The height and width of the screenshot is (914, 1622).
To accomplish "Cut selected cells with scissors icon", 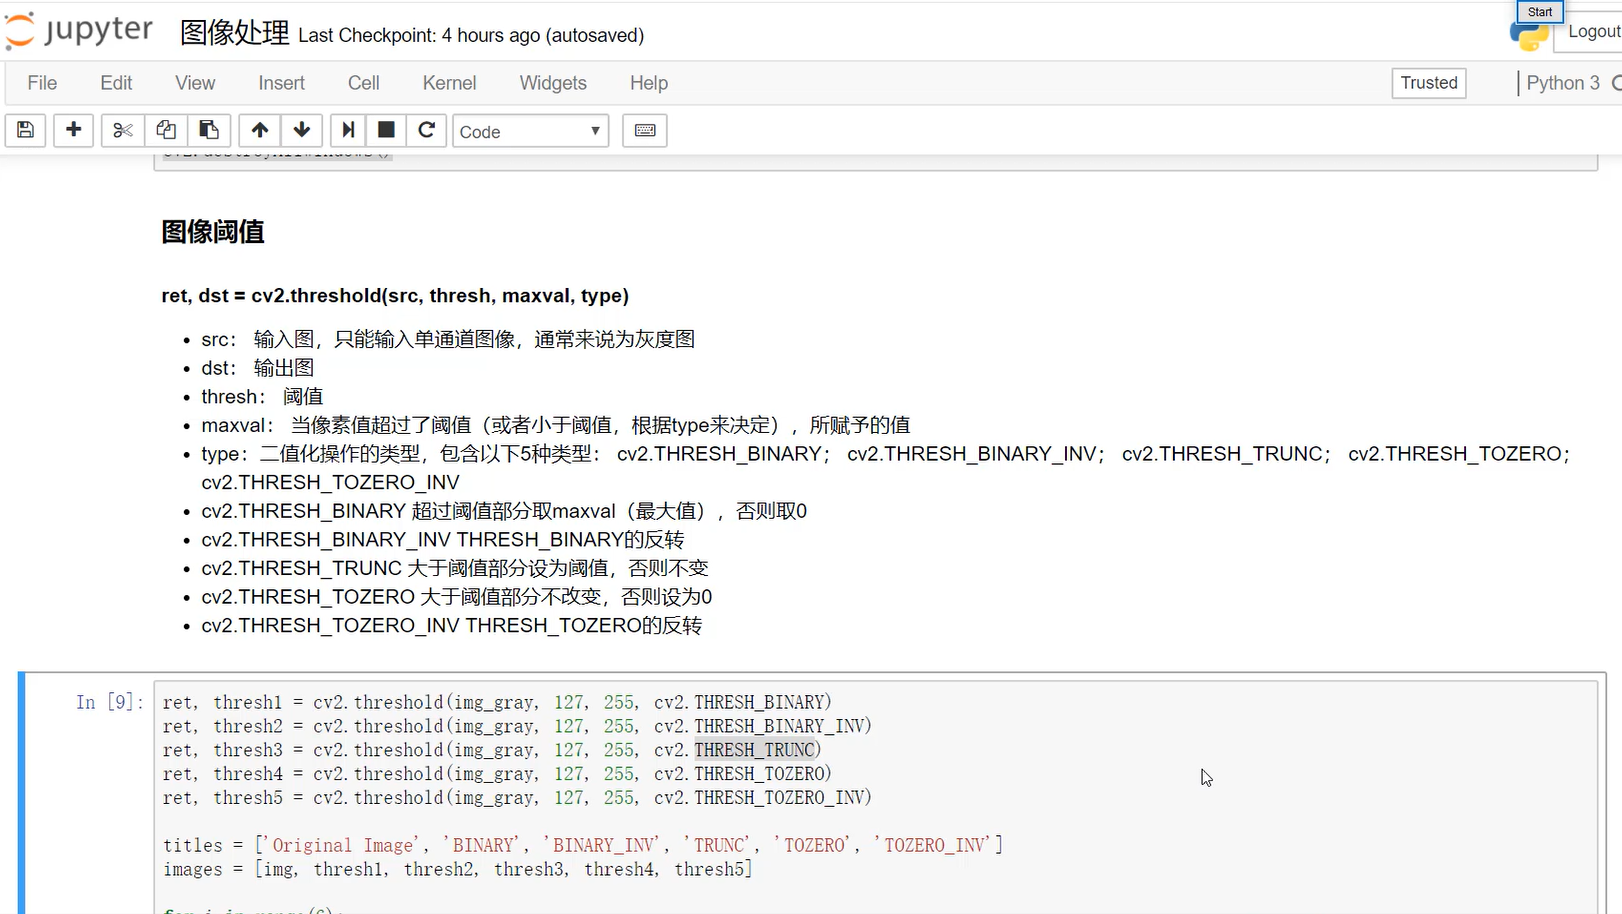I will coord(123,131).
